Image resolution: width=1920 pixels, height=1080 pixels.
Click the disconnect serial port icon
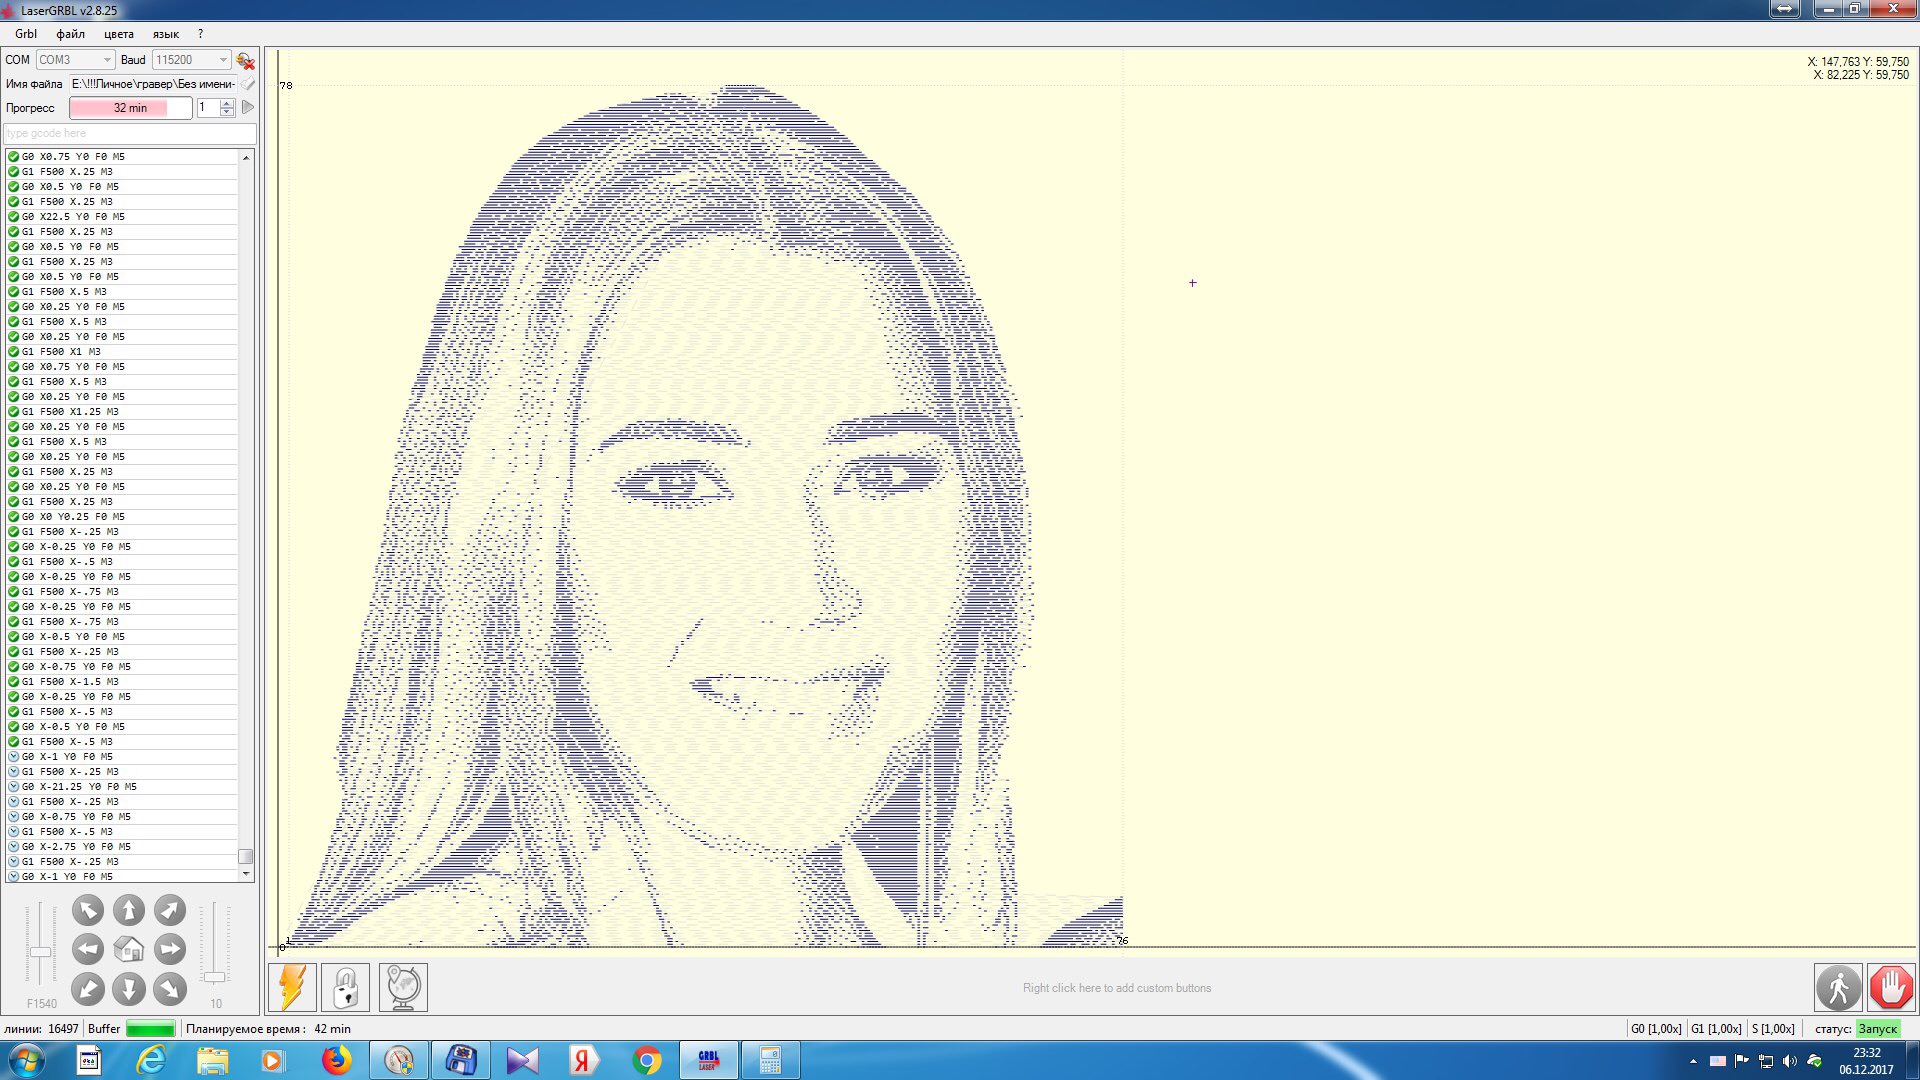(245, 60)
